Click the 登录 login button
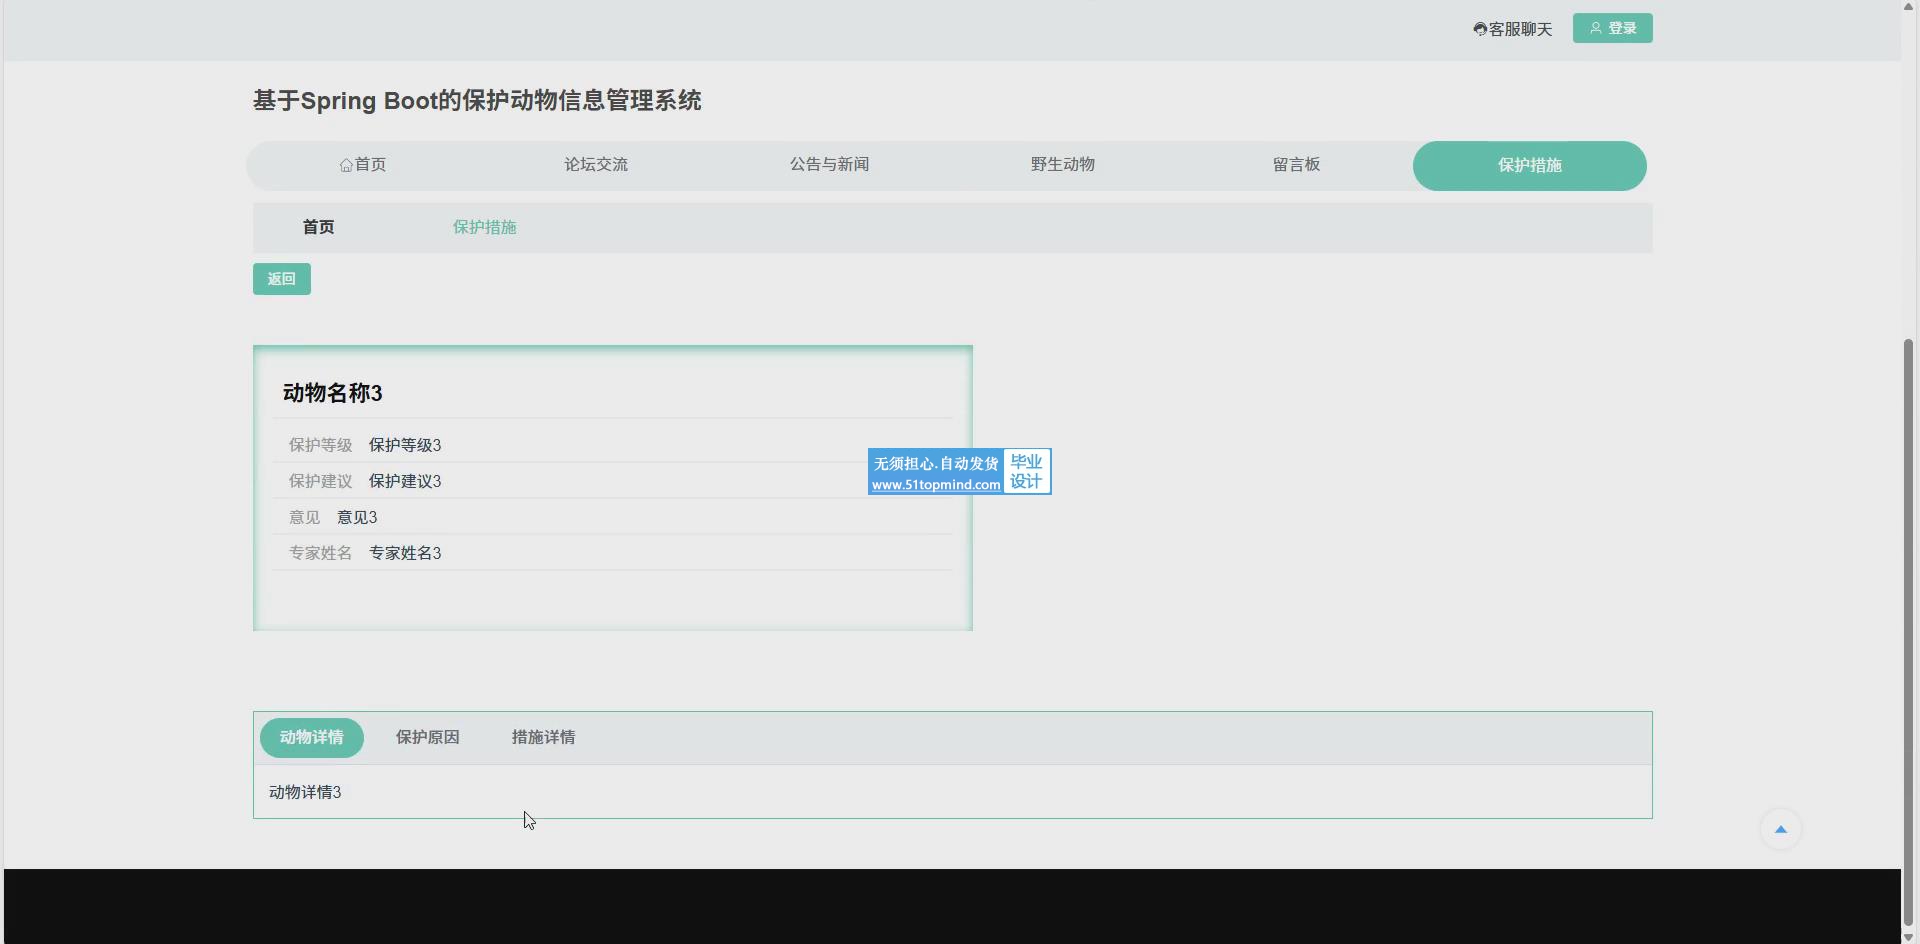The width and height of the screenshot is (1920, 944). point(1612,28)
